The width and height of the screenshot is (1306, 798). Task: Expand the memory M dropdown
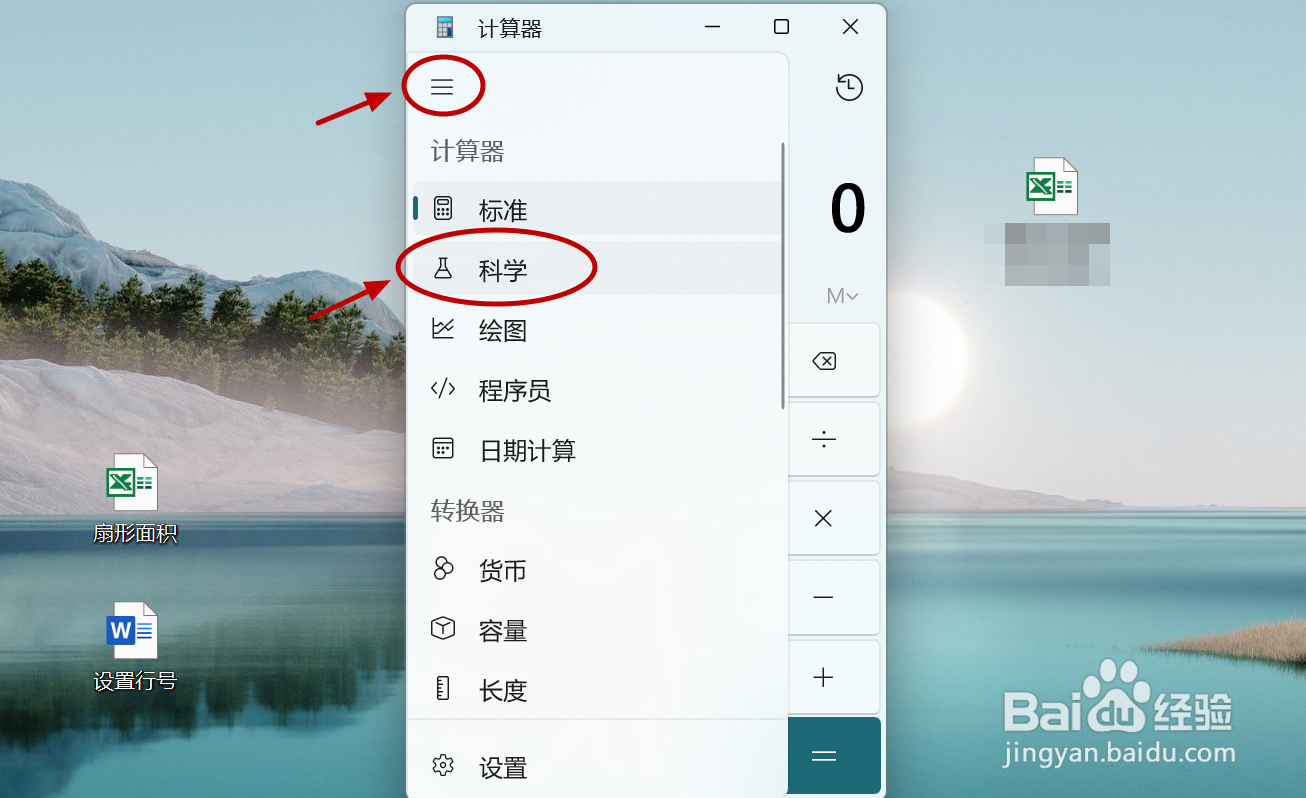pyautogui.click(x=842, y=296)
